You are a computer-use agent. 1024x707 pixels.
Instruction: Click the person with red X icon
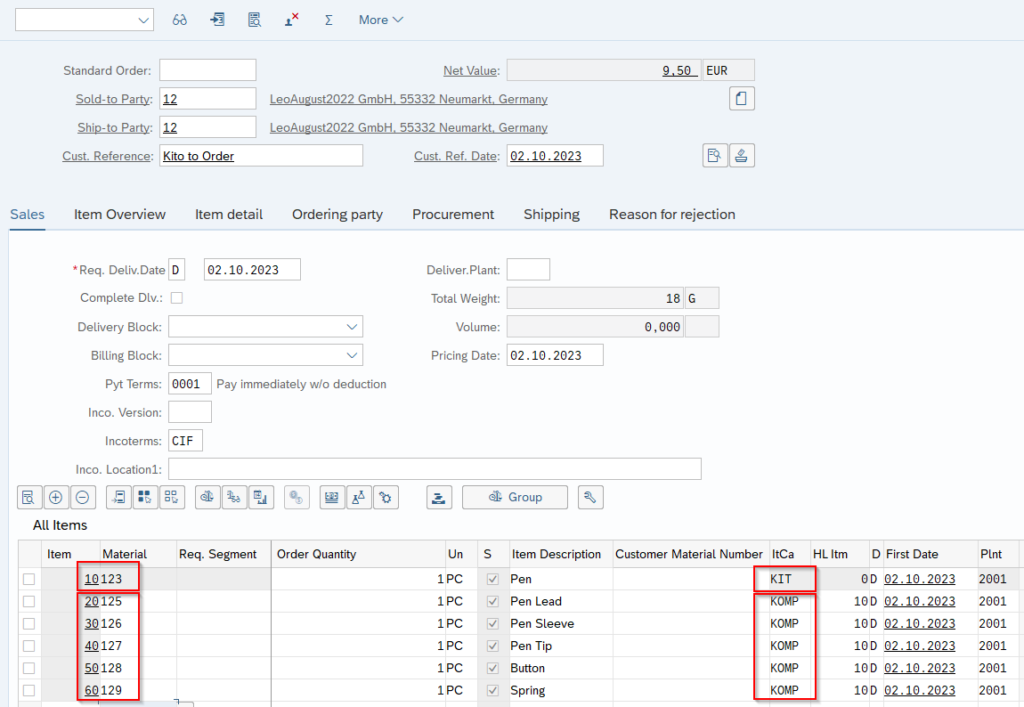tap(291, 20)
